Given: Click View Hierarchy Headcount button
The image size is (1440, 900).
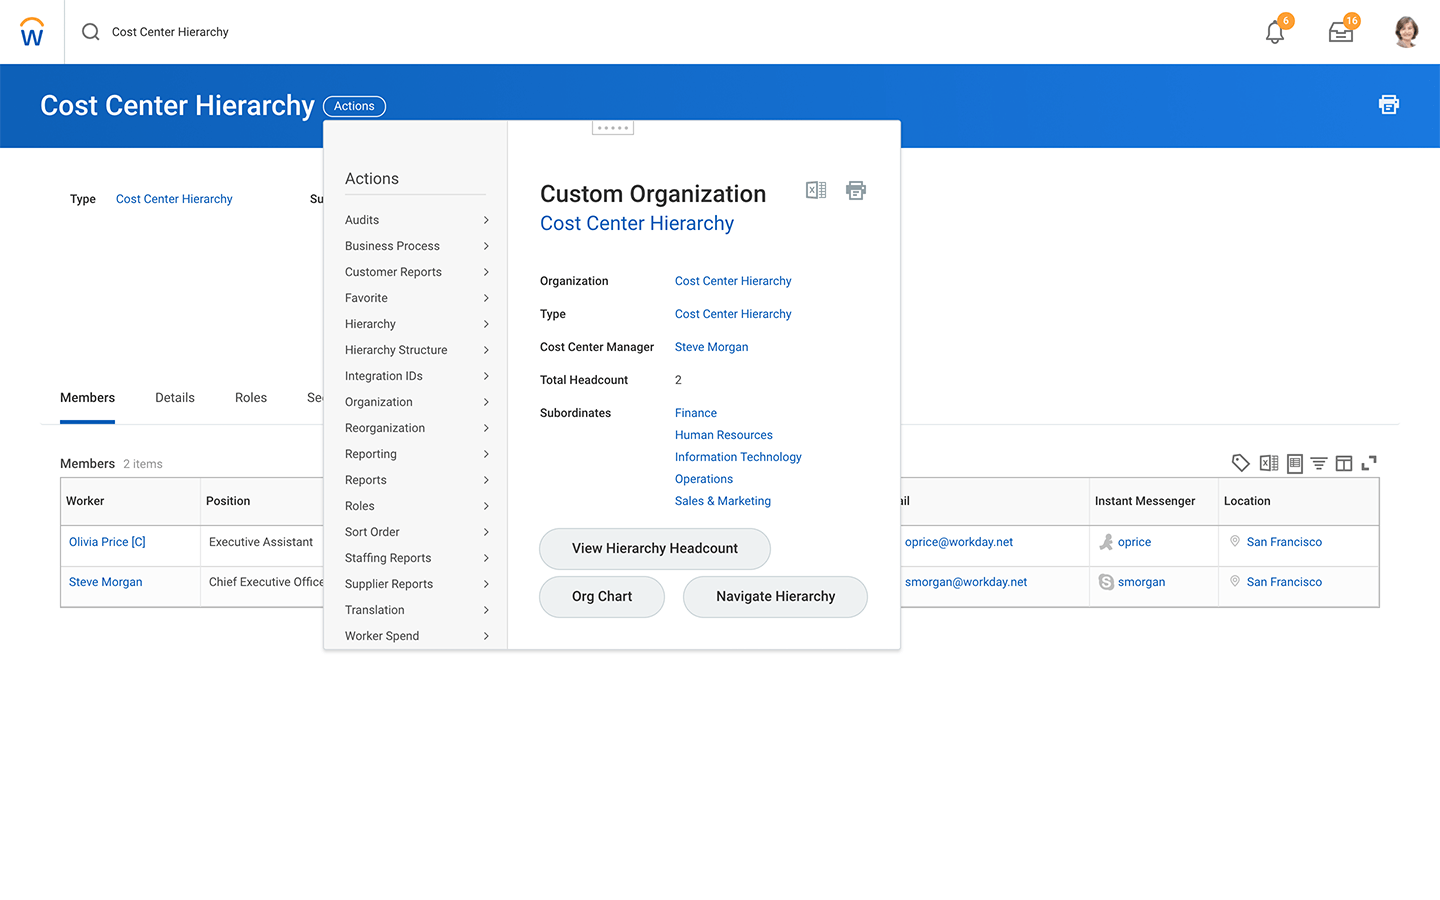Looking at the screenshot, I should click(655, 549).
